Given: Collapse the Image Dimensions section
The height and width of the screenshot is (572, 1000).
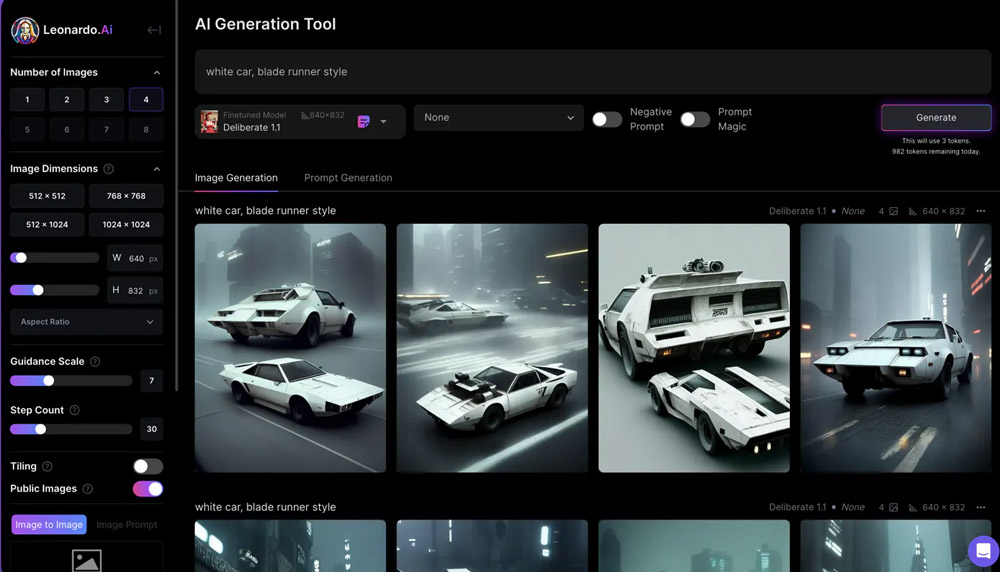Looking at the screenshot, I should click(x=157, y=169).
